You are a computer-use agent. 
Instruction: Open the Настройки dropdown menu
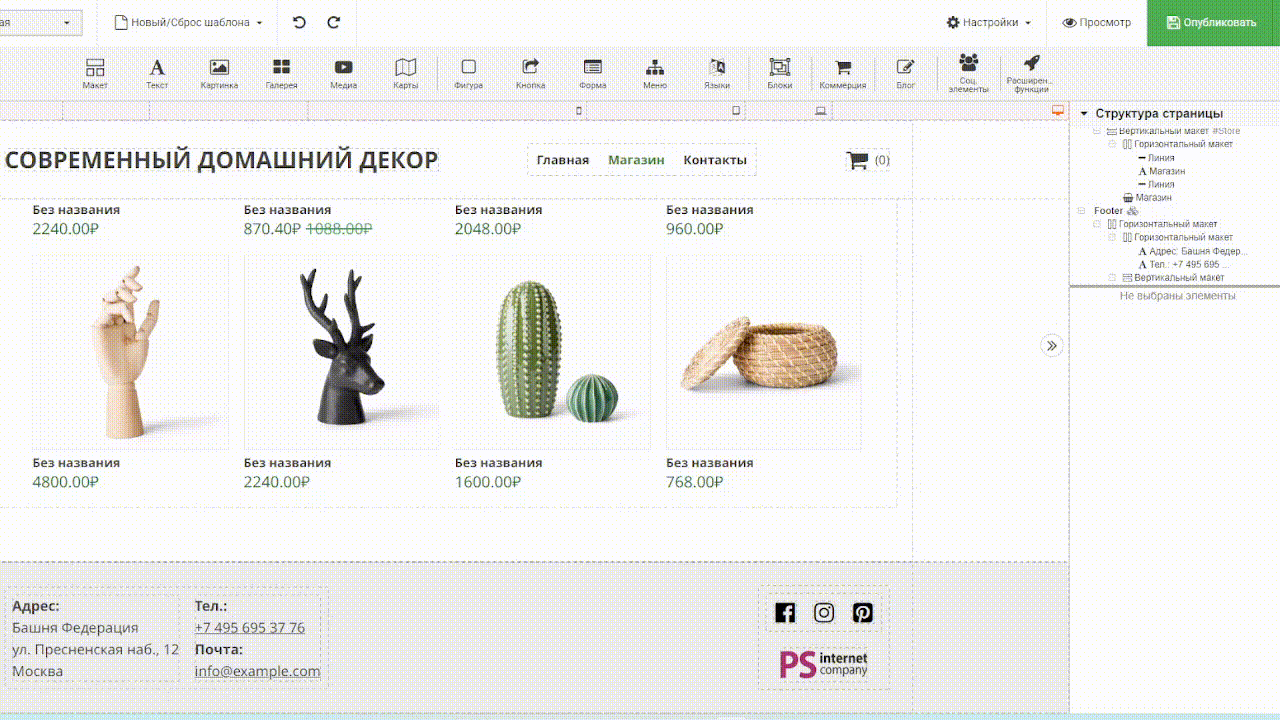[988, 22]
